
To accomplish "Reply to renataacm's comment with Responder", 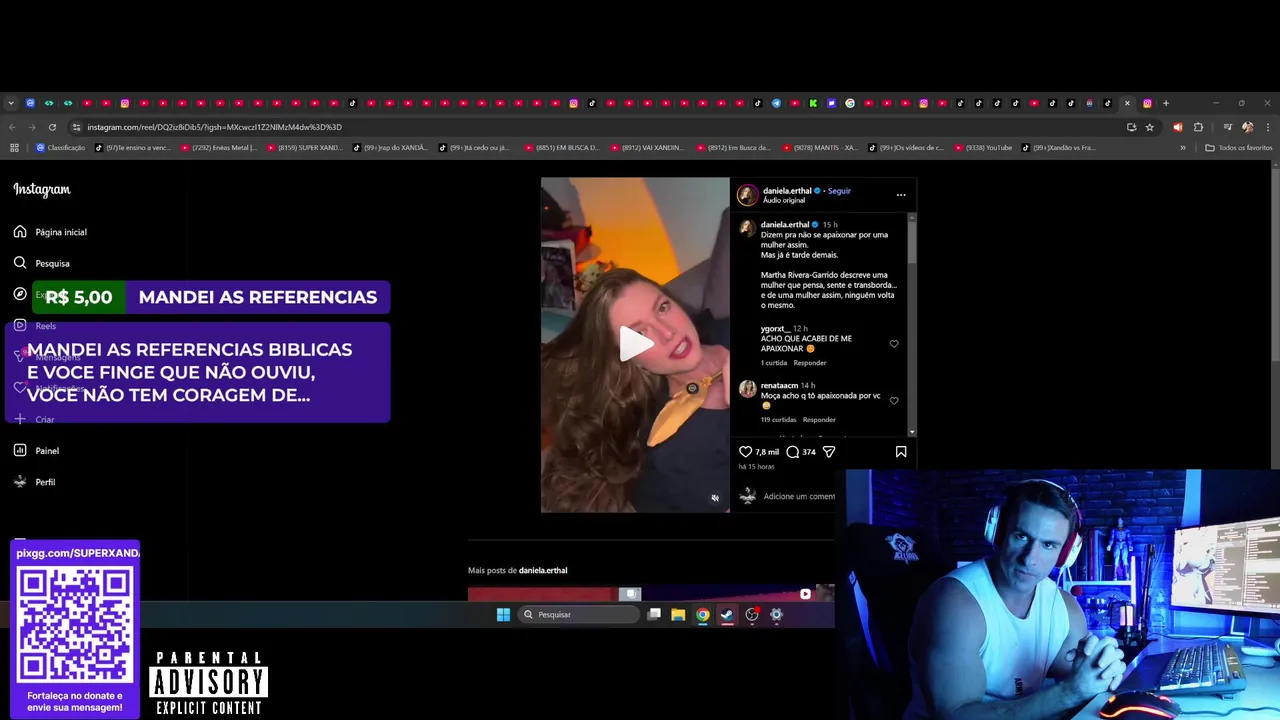I will pyautogui.click(x=819, y=420).
